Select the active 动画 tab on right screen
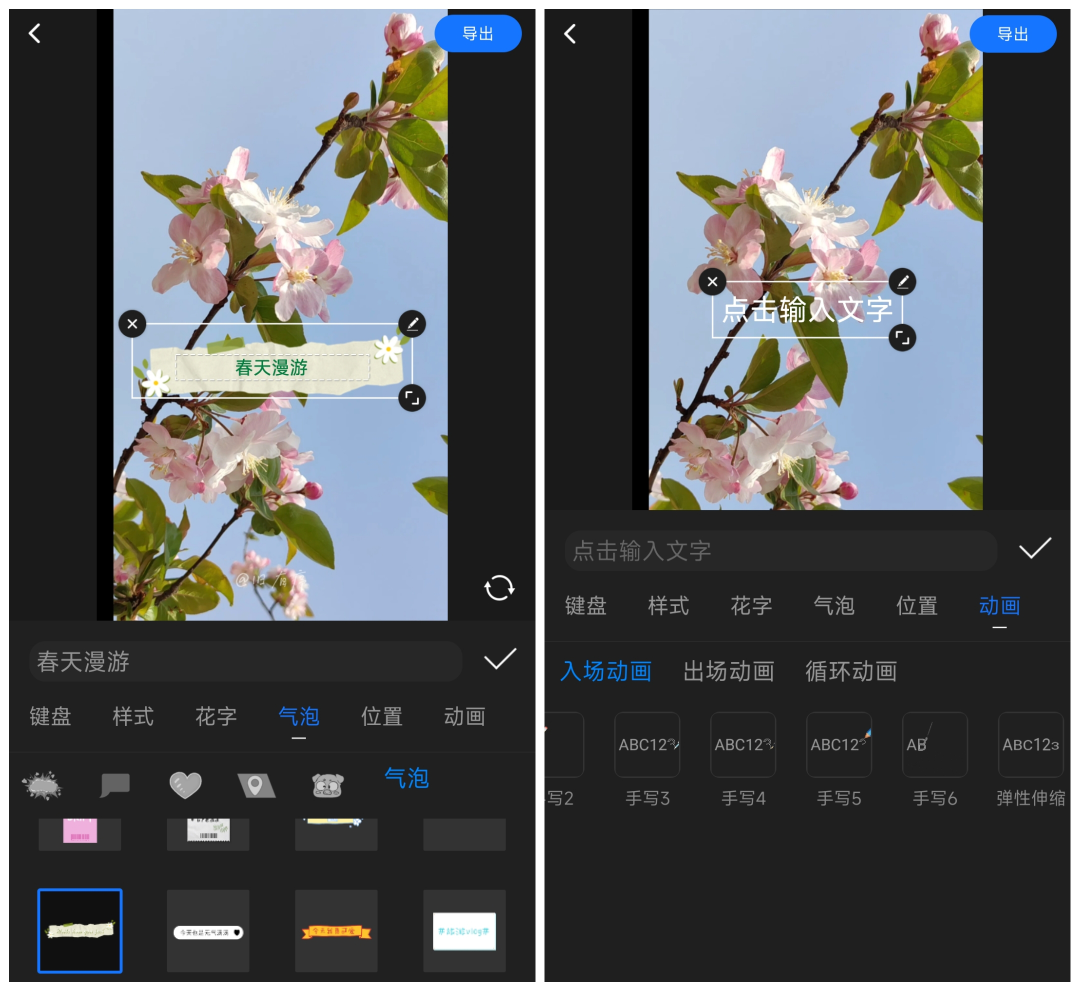This screenshot has width=1080, height=982. pyautogui.click(x=999, y=605)
